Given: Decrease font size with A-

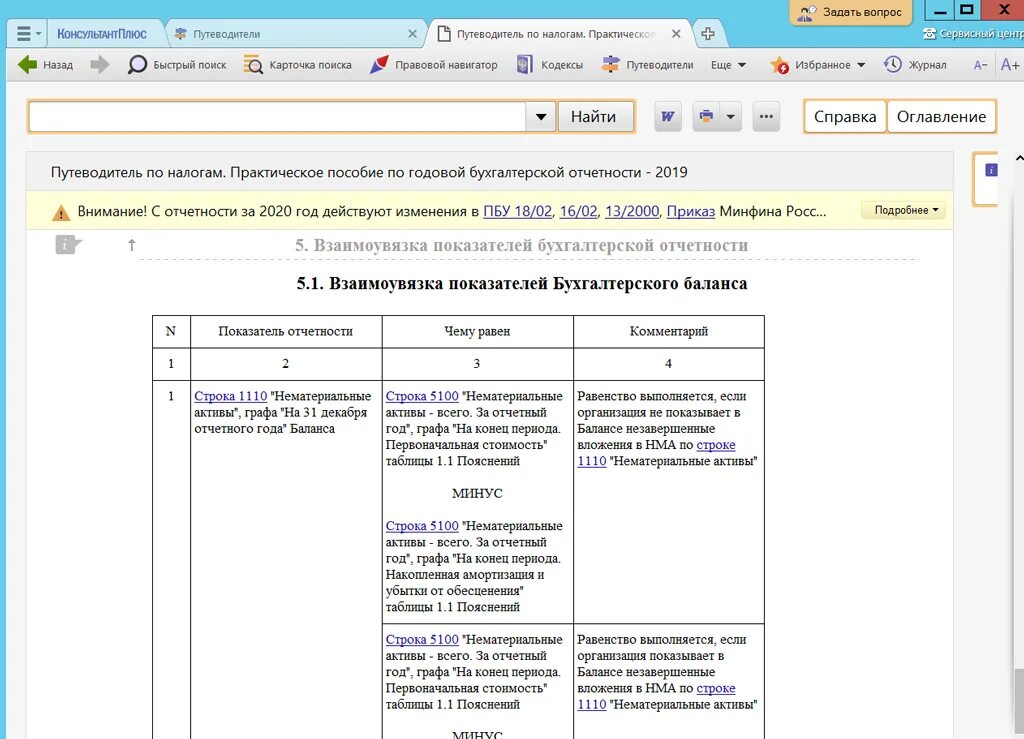Looking at the screenshot, I should [x=980, y=65].
